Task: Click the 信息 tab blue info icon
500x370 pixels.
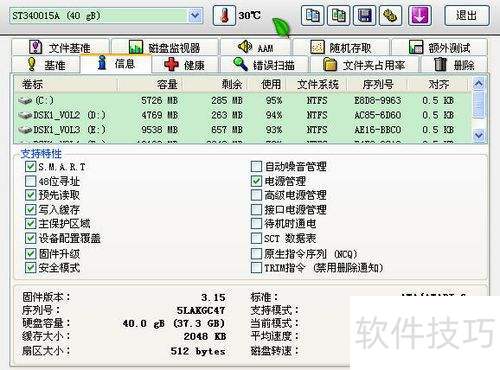Action: (102, 62)
